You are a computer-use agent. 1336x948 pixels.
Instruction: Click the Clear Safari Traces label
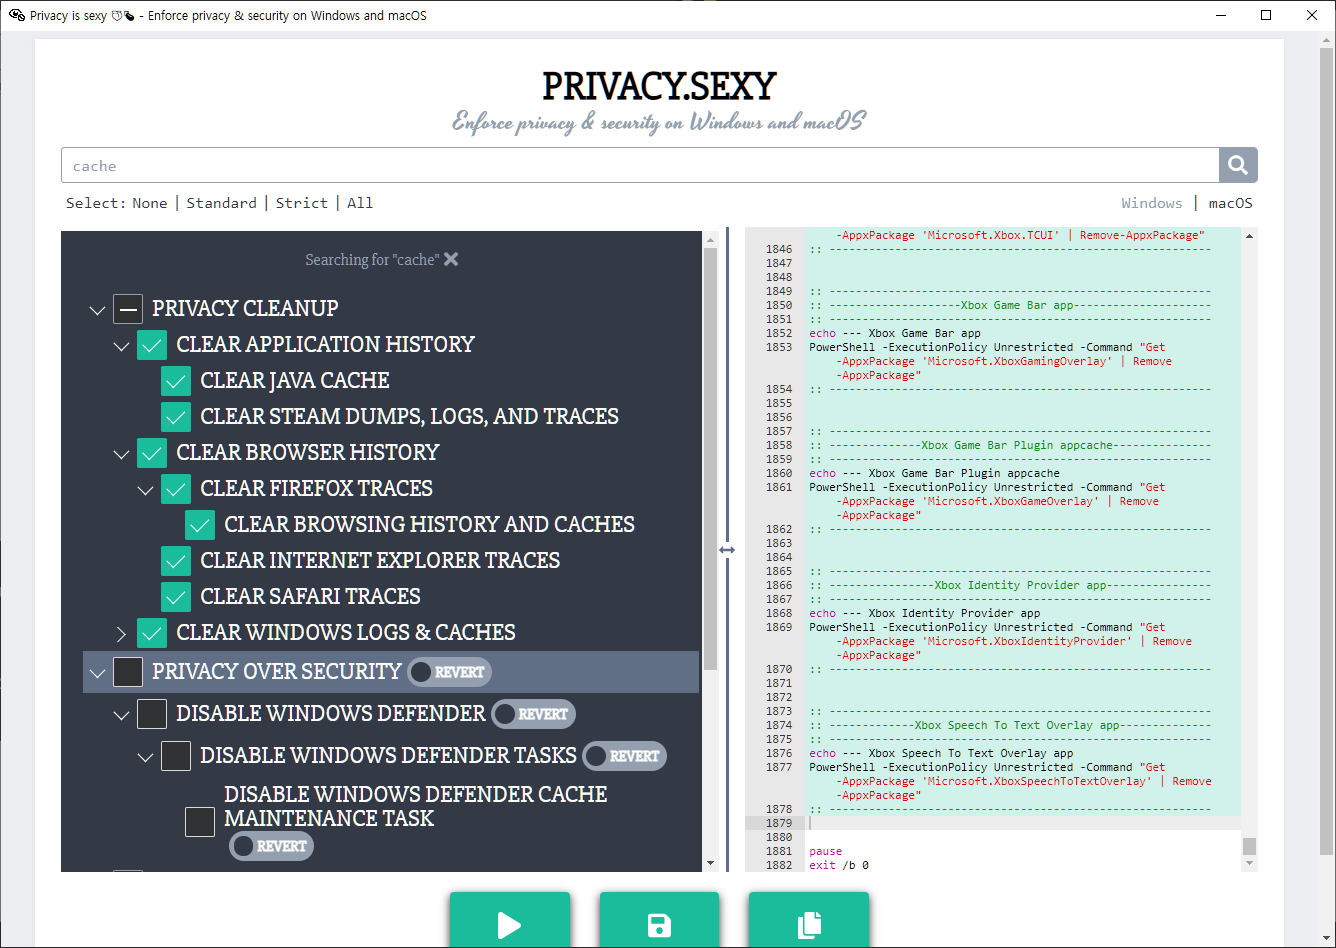pyautogui.click(x=310, y=597)
